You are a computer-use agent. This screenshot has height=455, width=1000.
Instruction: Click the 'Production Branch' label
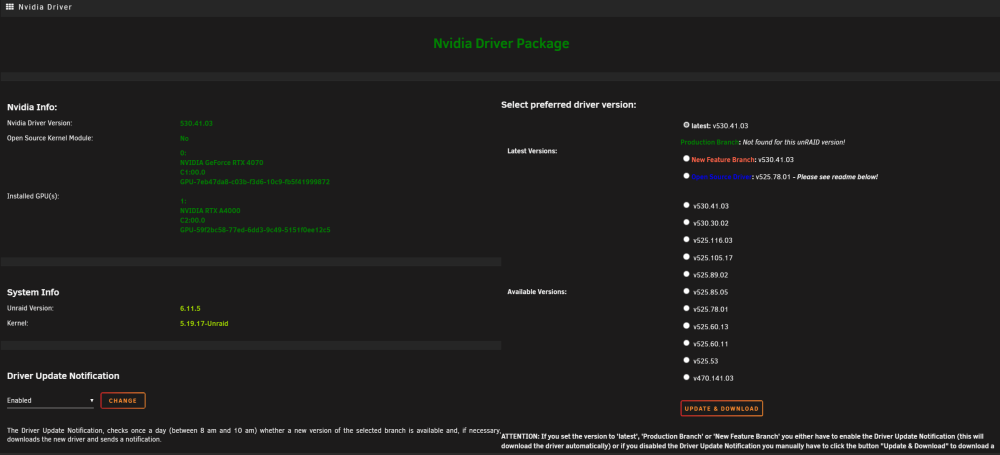tap(709, 142)
